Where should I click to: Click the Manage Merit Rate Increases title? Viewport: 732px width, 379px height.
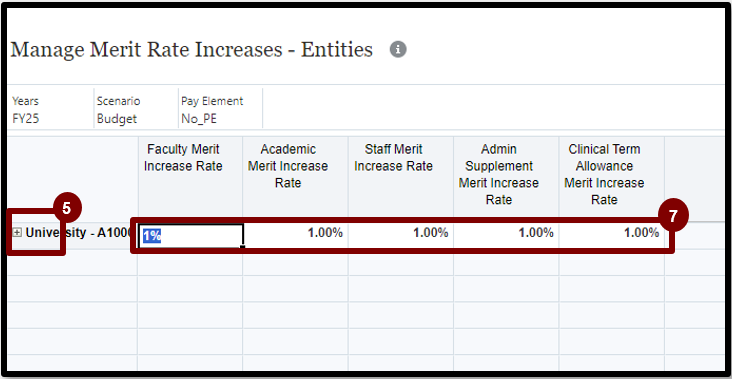[191, 49]
